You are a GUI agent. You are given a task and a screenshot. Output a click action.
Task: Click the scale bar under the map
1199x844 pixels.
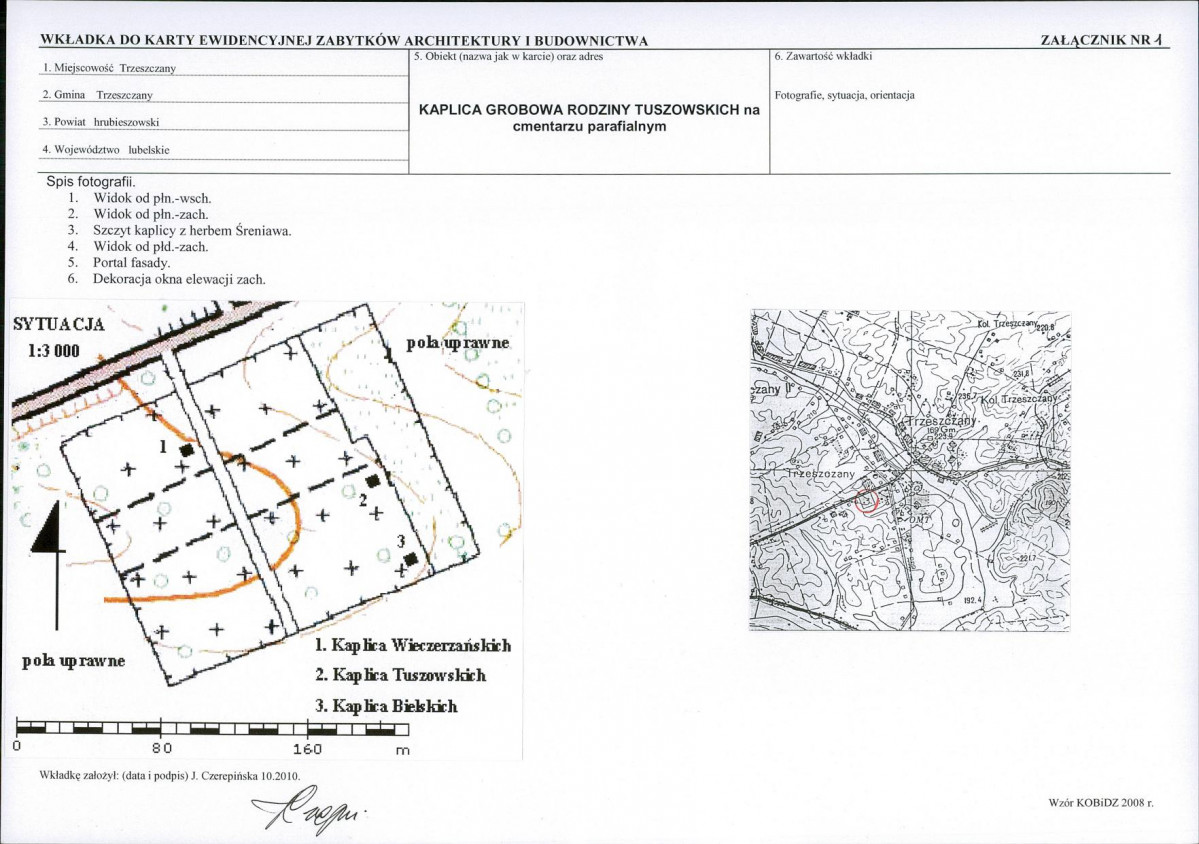point(213,728)
